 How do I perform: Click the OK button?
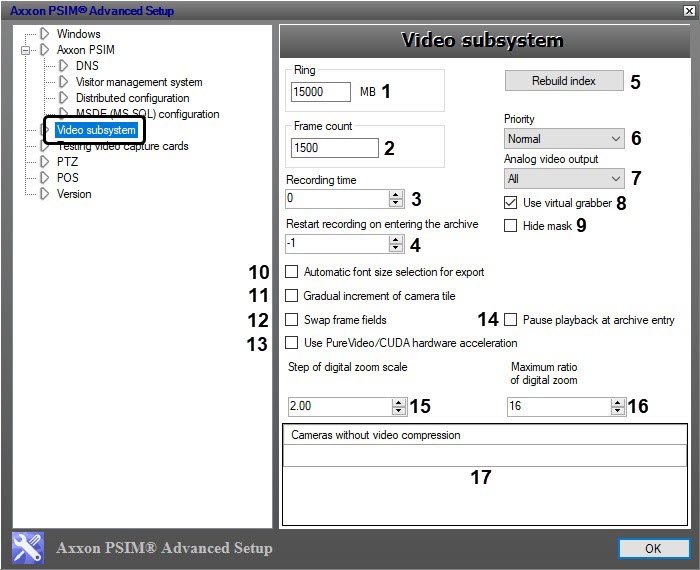653,548
